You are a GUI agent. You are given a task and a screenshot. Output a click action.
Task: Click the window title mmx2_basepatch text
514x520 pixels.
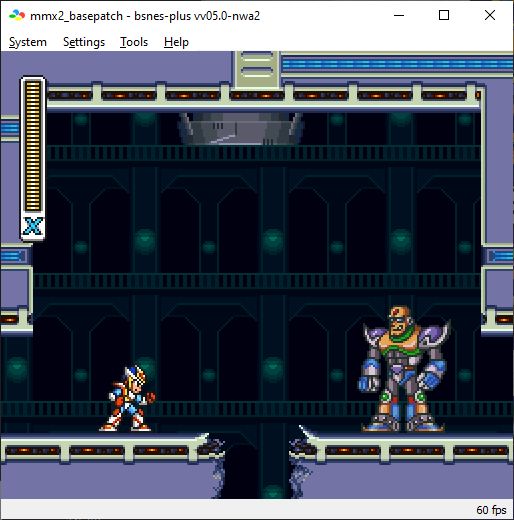coord(76,16)
